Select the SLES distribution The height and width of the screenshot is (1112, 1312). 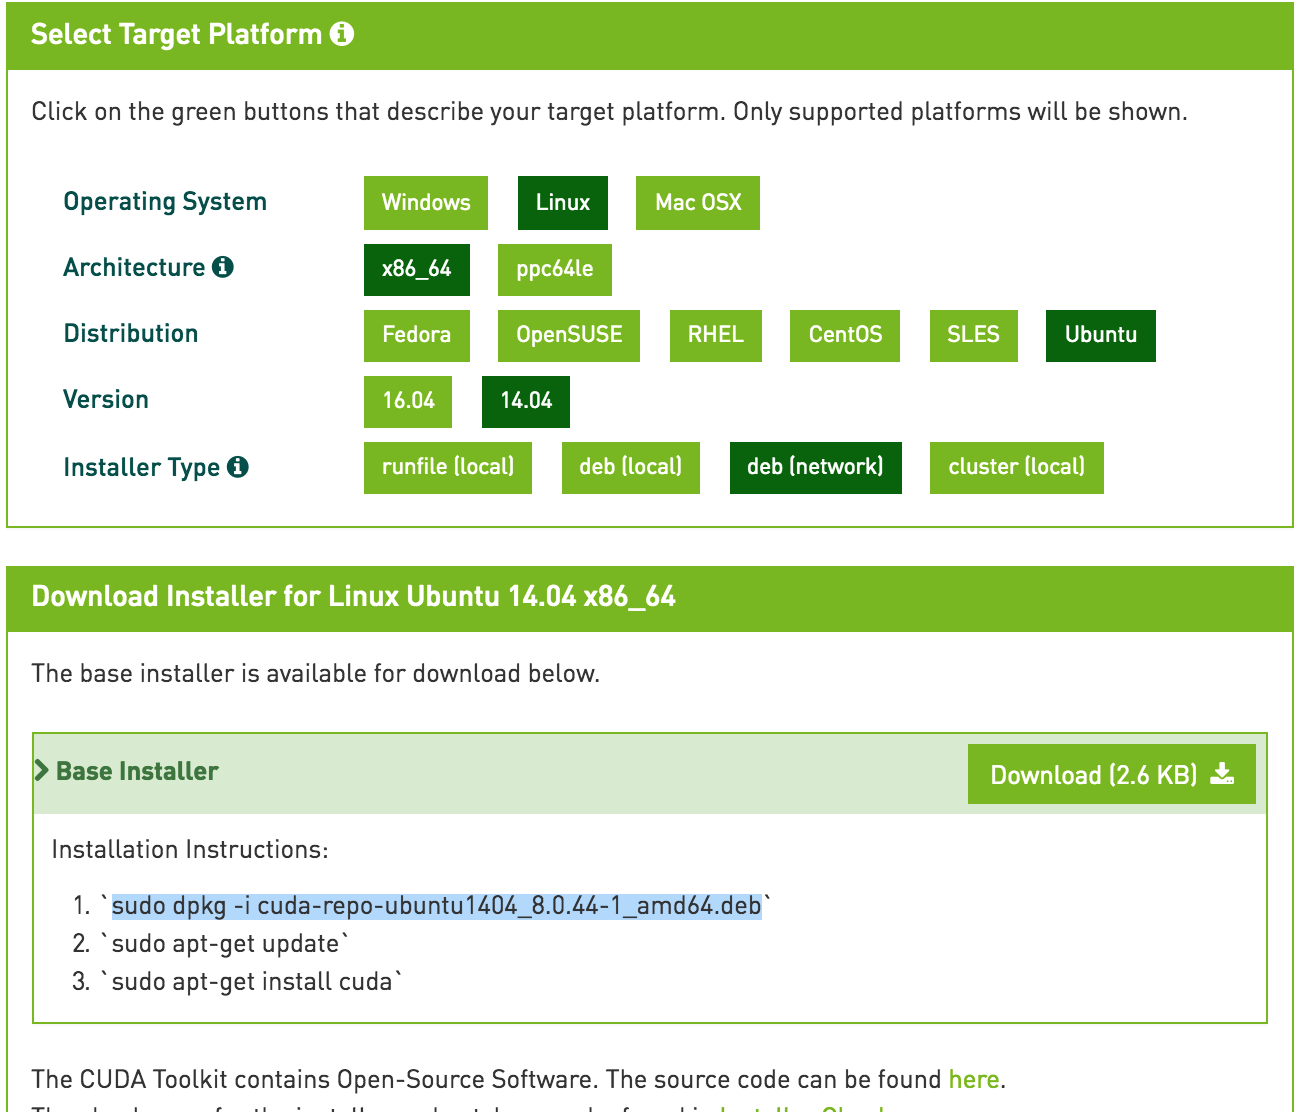tap(974, 335)
